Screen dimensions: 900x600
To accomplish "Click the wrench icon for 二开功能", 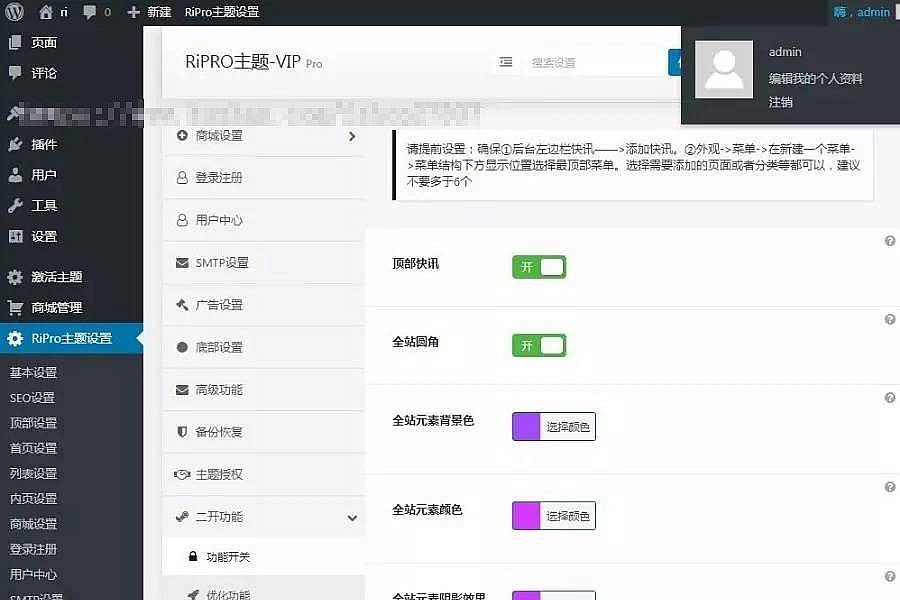I will pyautogui.click(x=182, y=516).
